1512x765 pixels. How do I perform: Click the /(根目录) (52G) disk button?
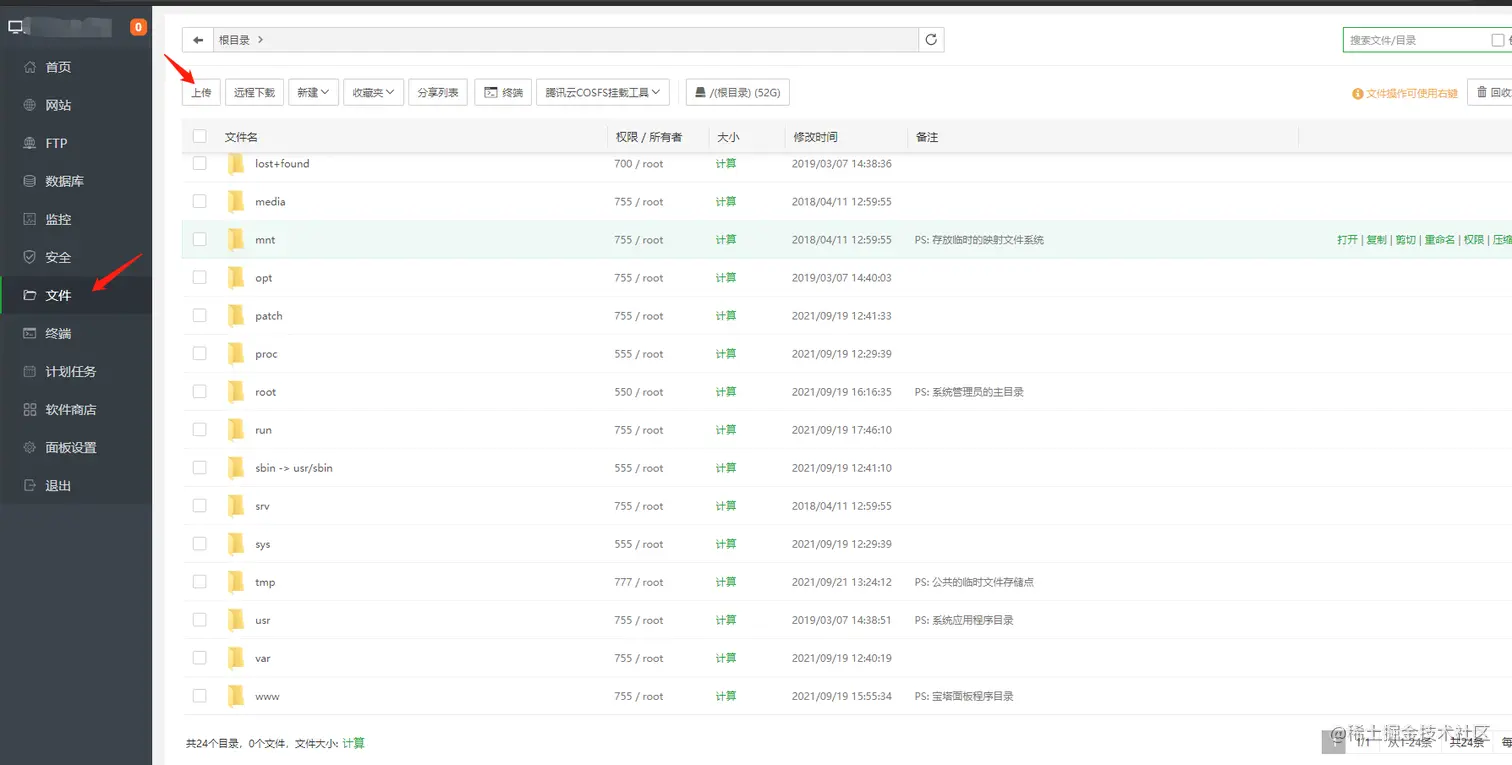point(738,92)
